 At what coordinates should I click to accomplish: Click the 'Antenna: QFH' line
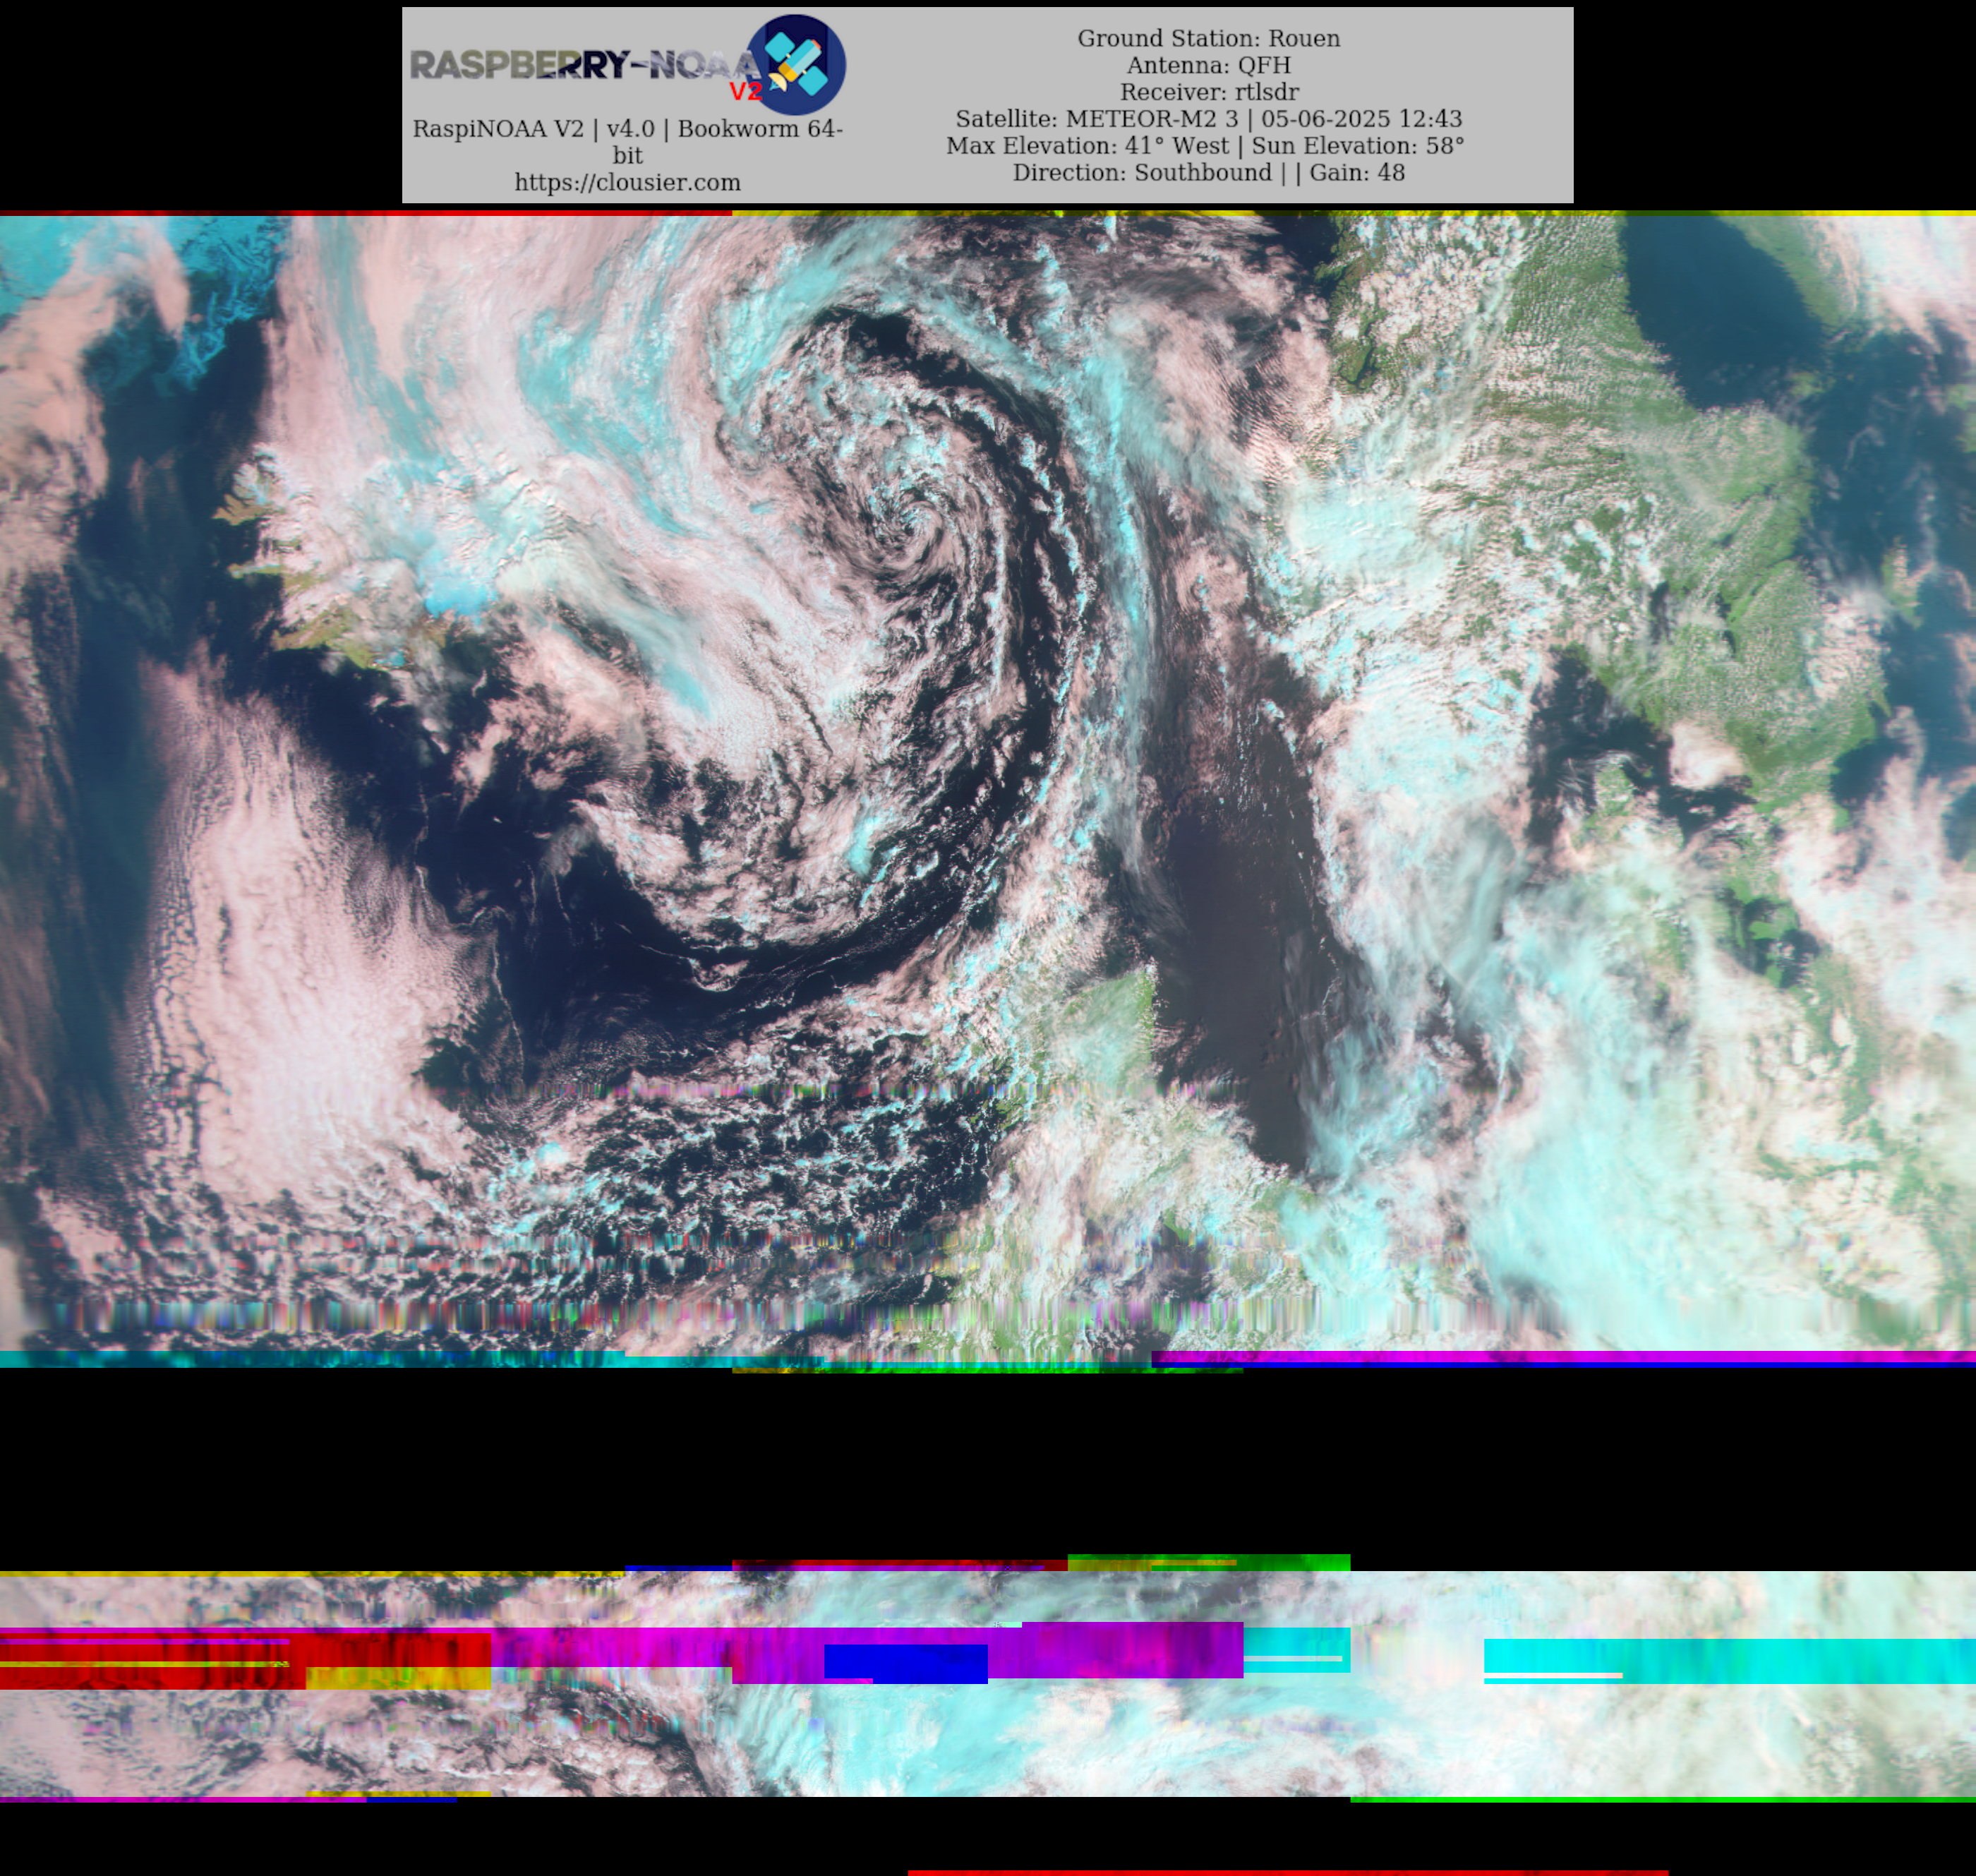click(x=1208, y=65)
